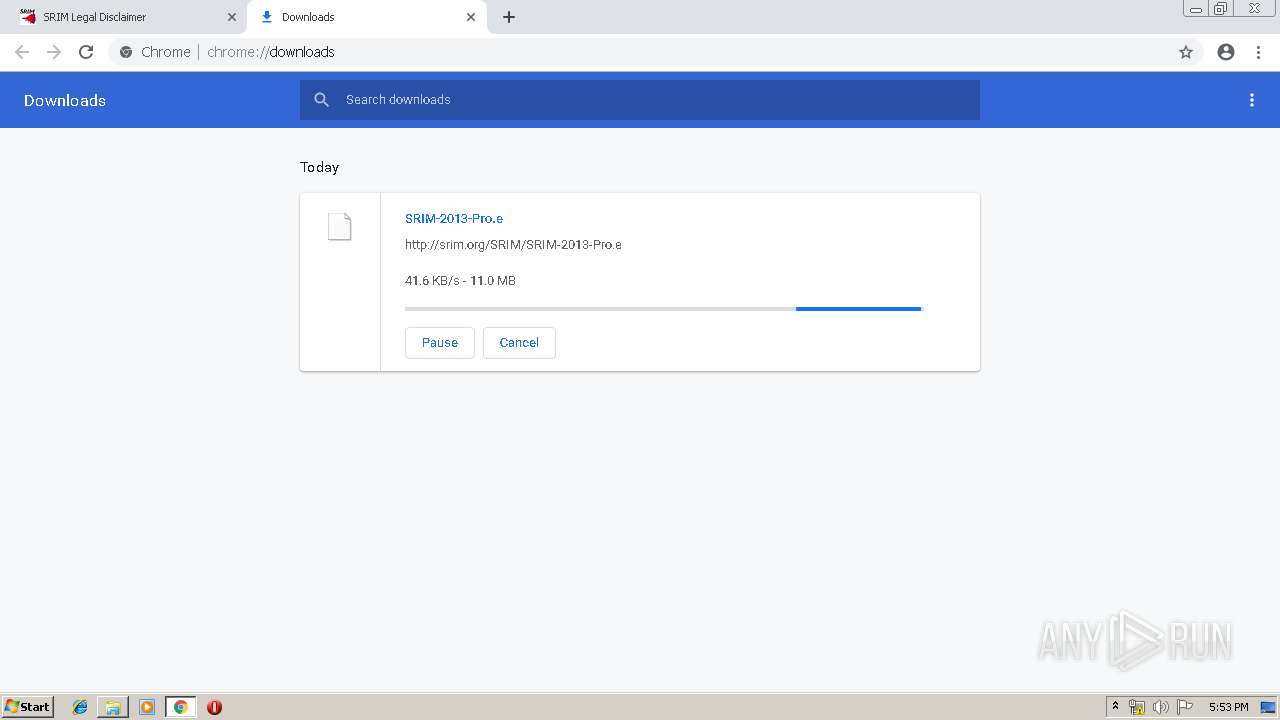Click the Downloads page title

[x=65, y=100]
